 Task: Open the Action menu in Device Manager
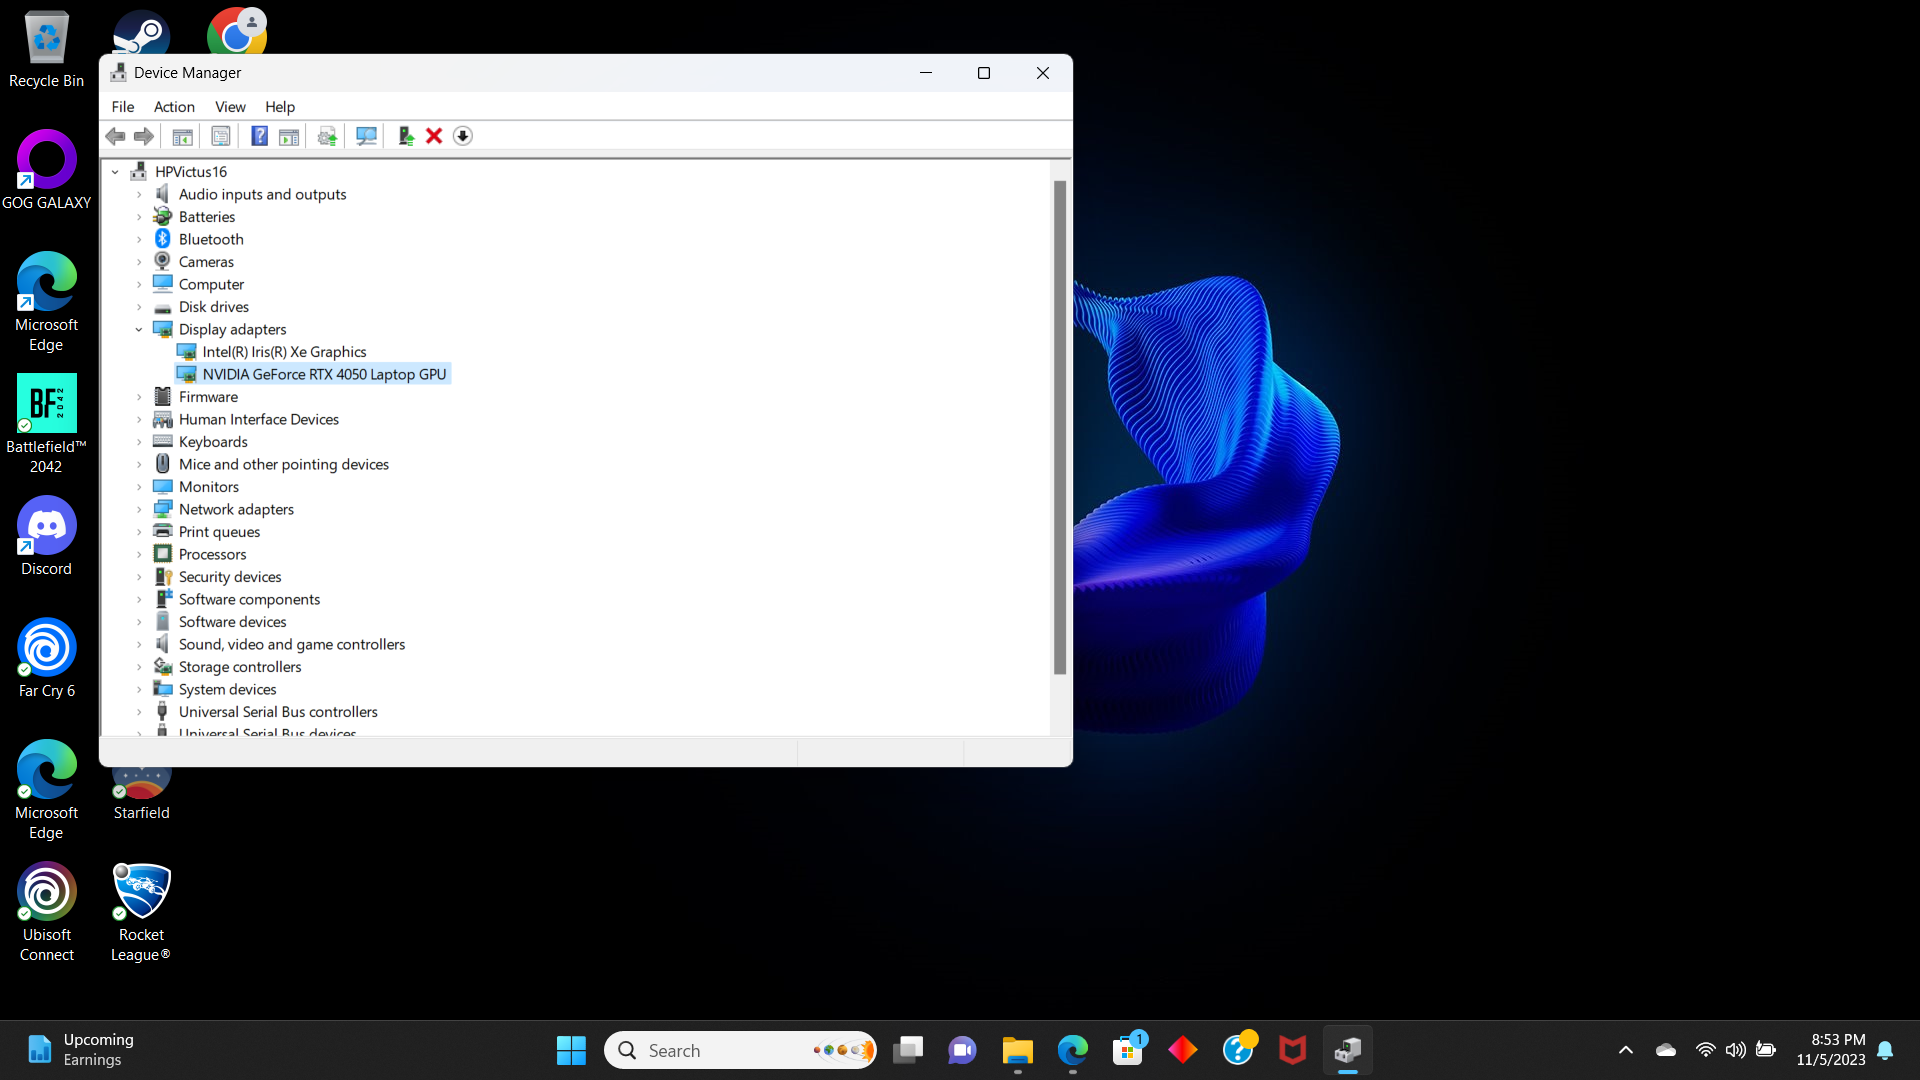(x=174, y=107)
